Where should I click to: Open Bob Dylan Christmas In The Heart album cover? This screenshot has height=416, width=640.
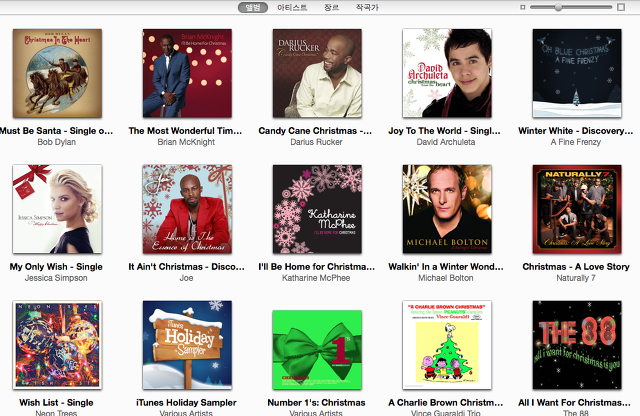(57, 73)
